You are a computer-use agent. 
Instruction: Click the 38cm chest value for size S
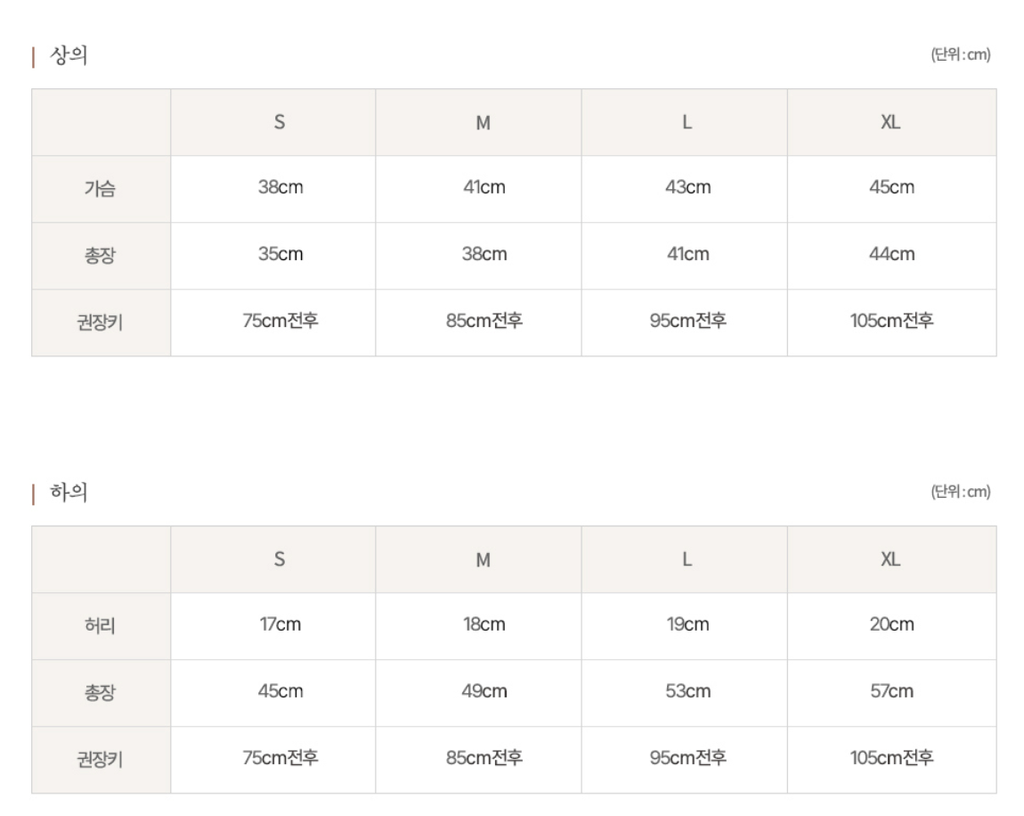click(280, 187)
